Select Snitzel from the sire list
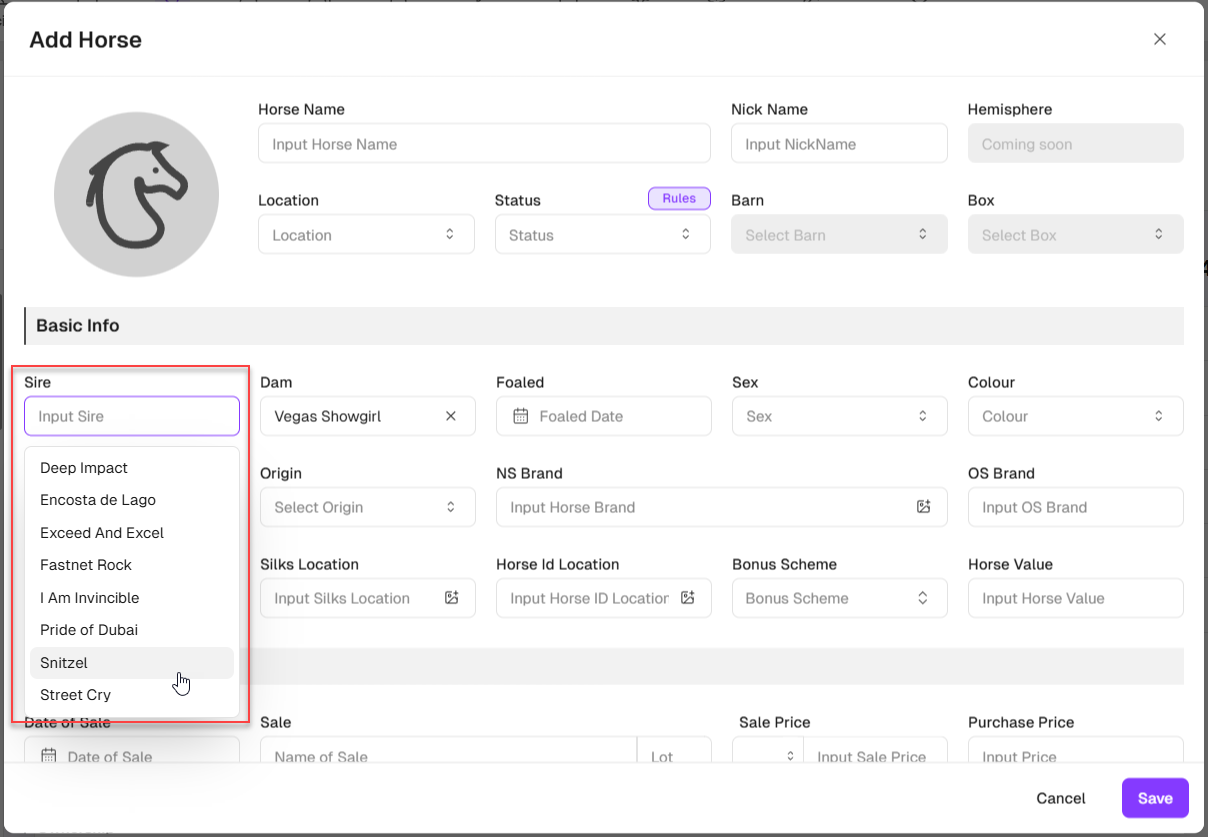The image size is (1208, 837). [64, 663]
